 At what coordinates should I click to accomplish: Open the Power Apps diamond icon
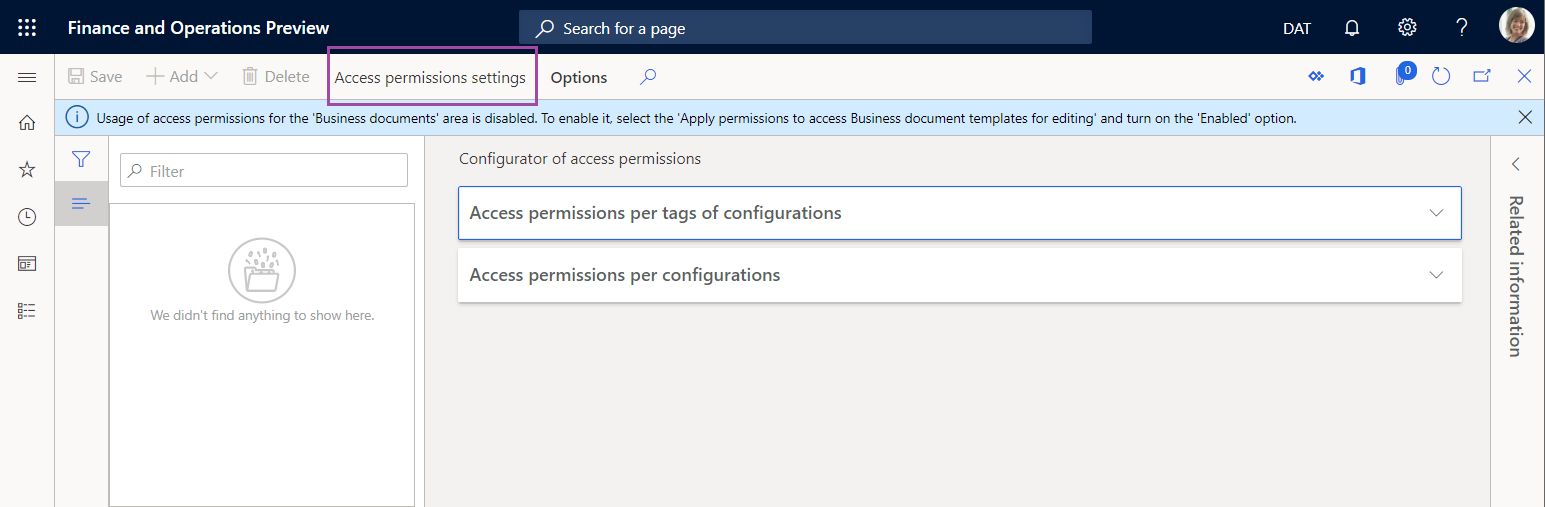coord(1316,77)
